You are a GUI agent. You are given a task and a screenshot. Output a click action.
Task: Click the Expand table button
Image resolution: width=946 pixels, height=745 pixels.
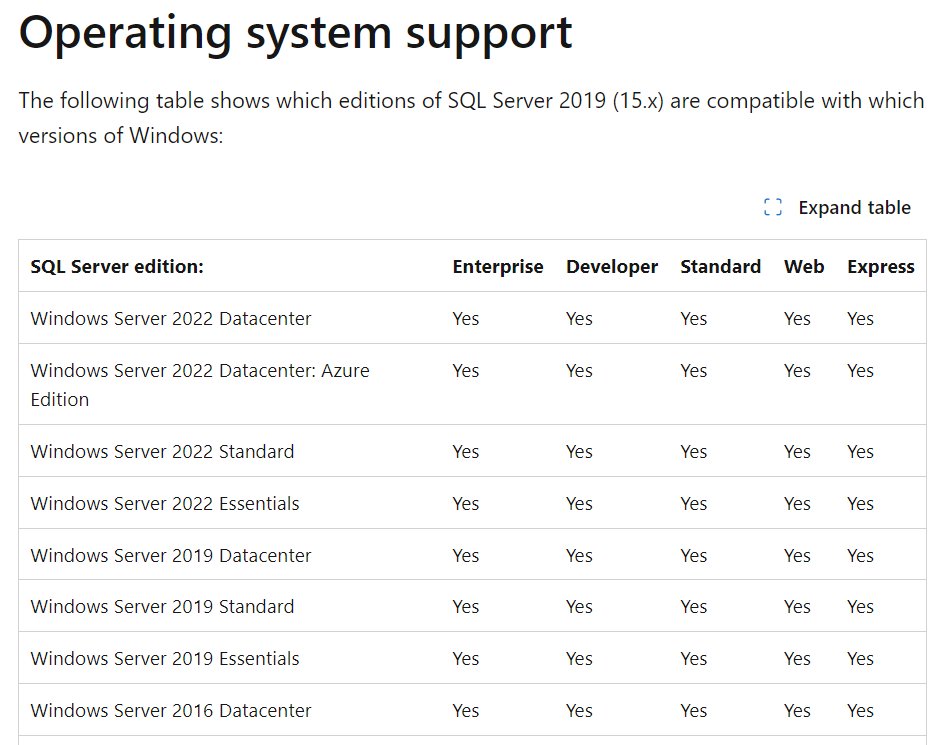837,208
